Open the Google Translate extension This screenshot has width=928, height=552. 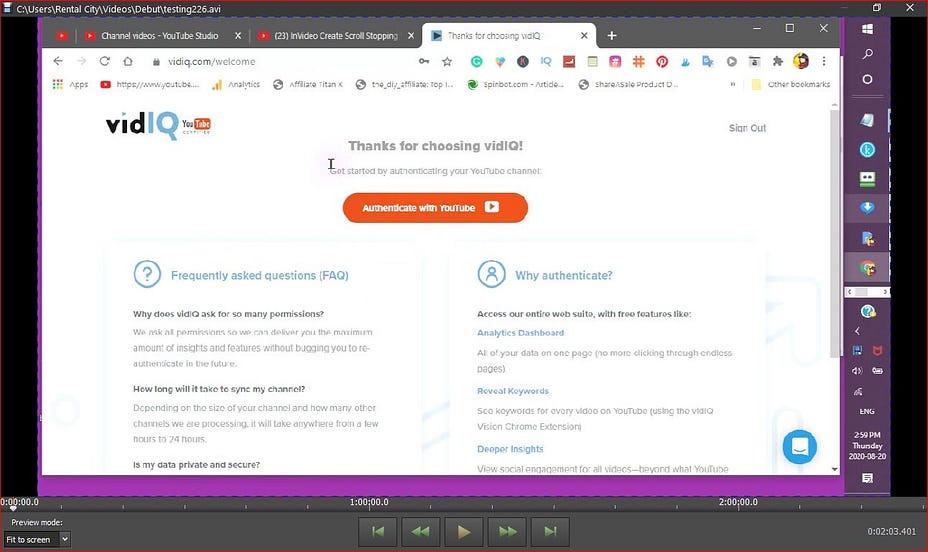pos(707,61)
